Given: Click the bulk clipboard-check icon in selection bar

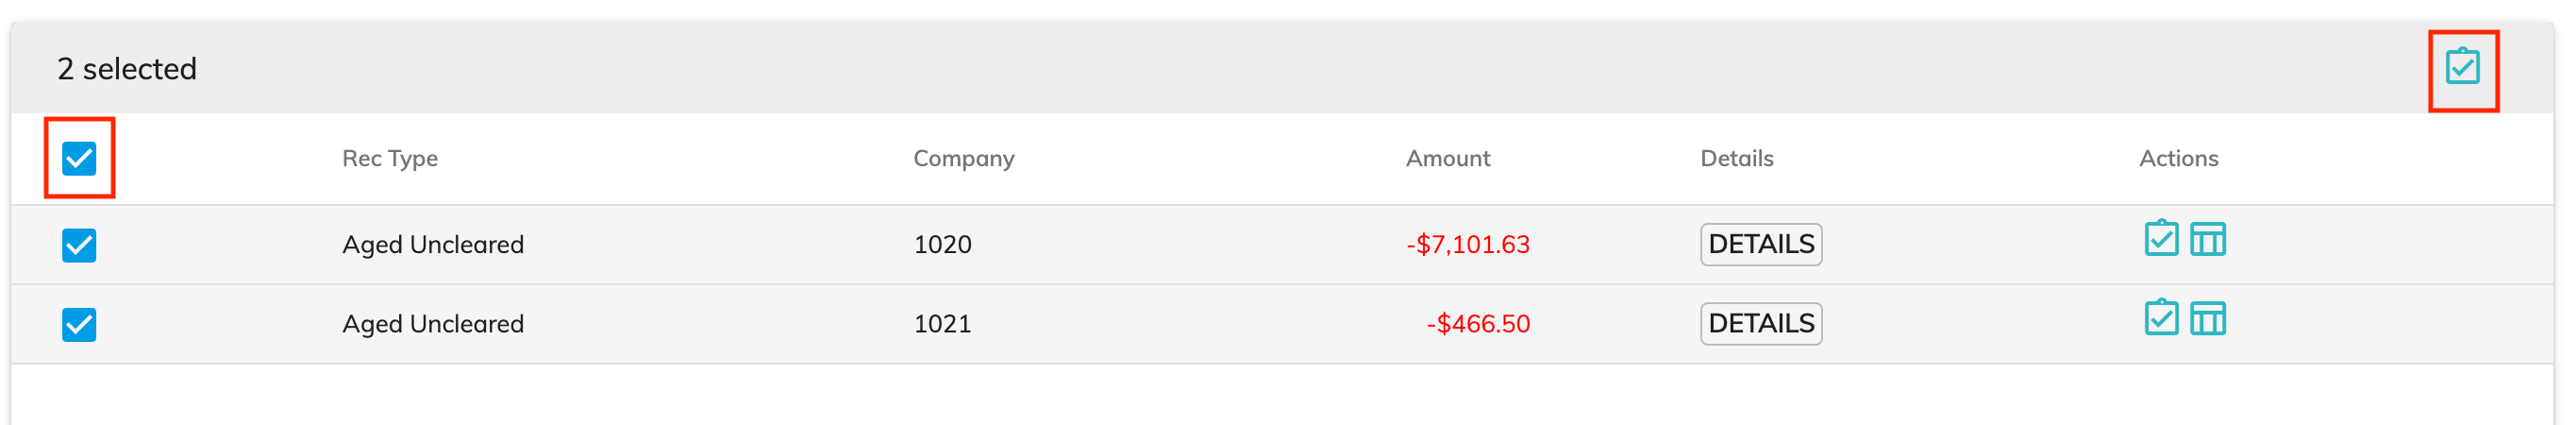Looking at the screenshot, I should point(2462,68).
